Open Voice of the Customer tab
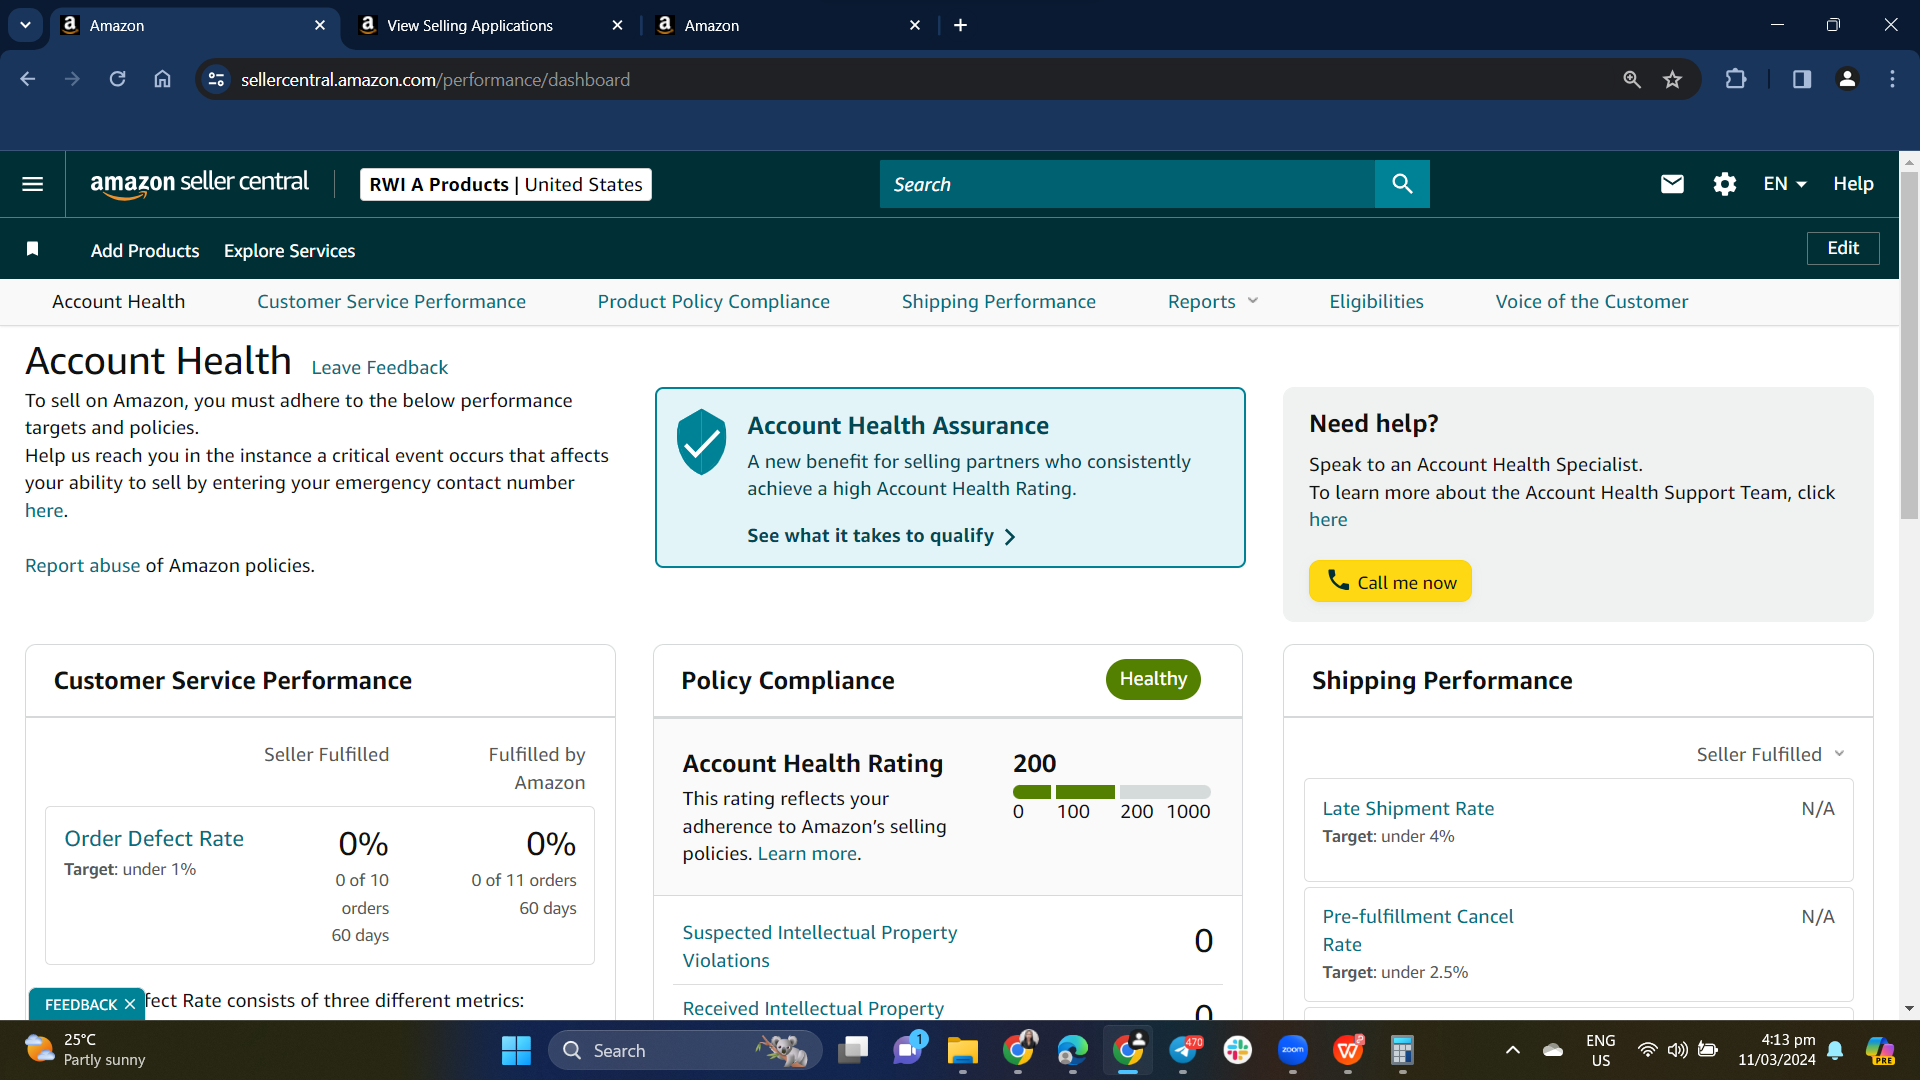 [1592, 302]
